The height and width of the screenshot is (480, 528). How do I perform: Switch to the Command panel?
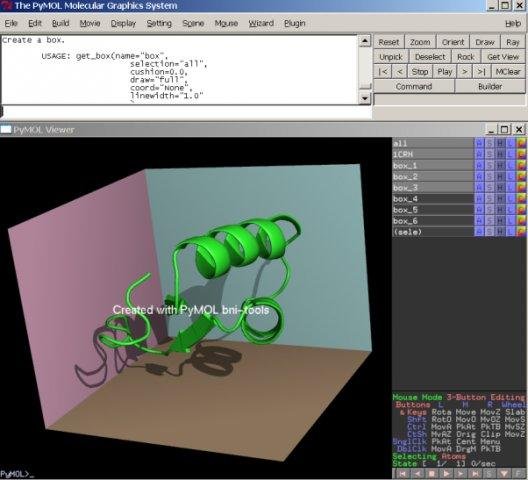coord(414,86)
